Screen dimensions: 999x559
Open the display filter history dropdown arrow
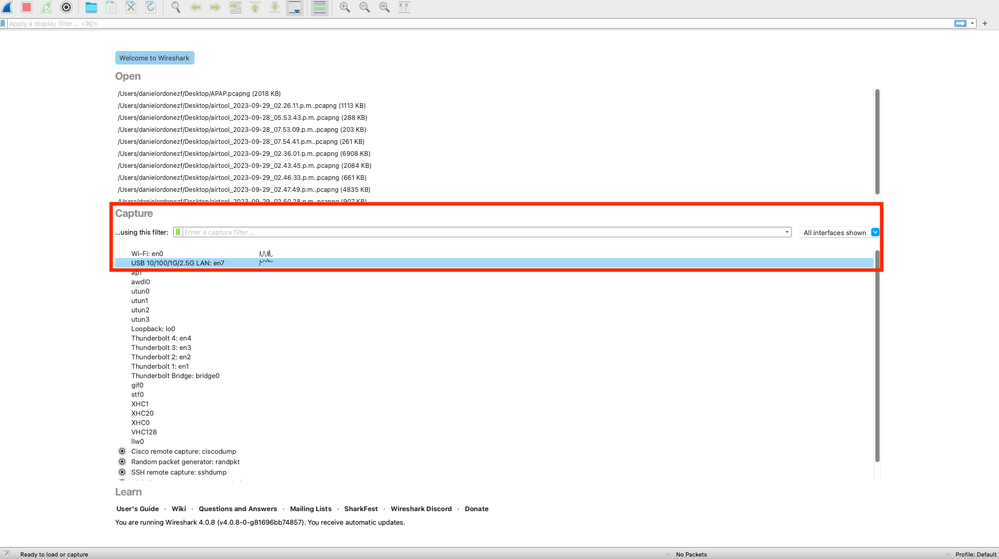pos(972,24)
